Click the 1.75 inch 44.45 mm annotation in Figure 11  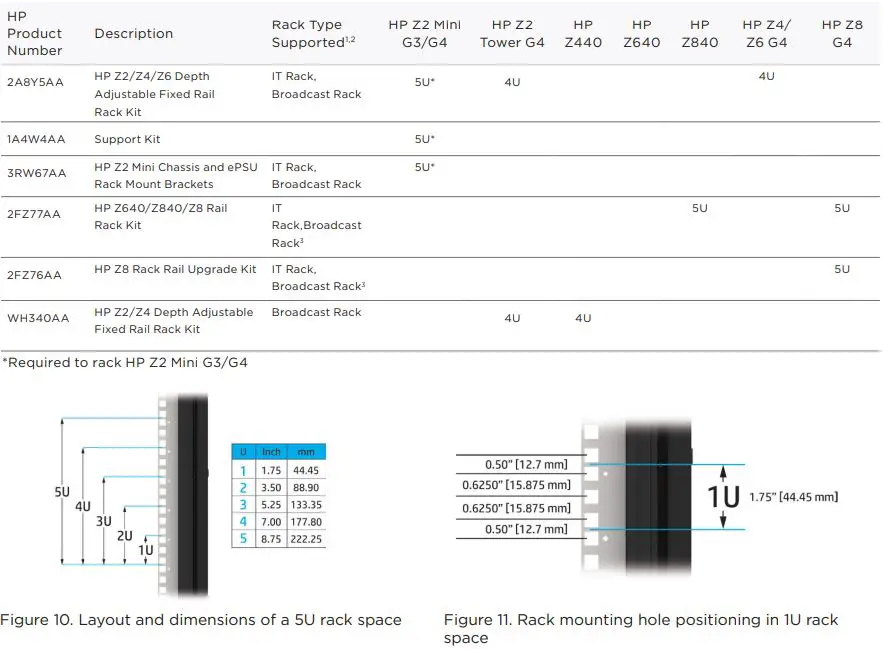(793, 496)
